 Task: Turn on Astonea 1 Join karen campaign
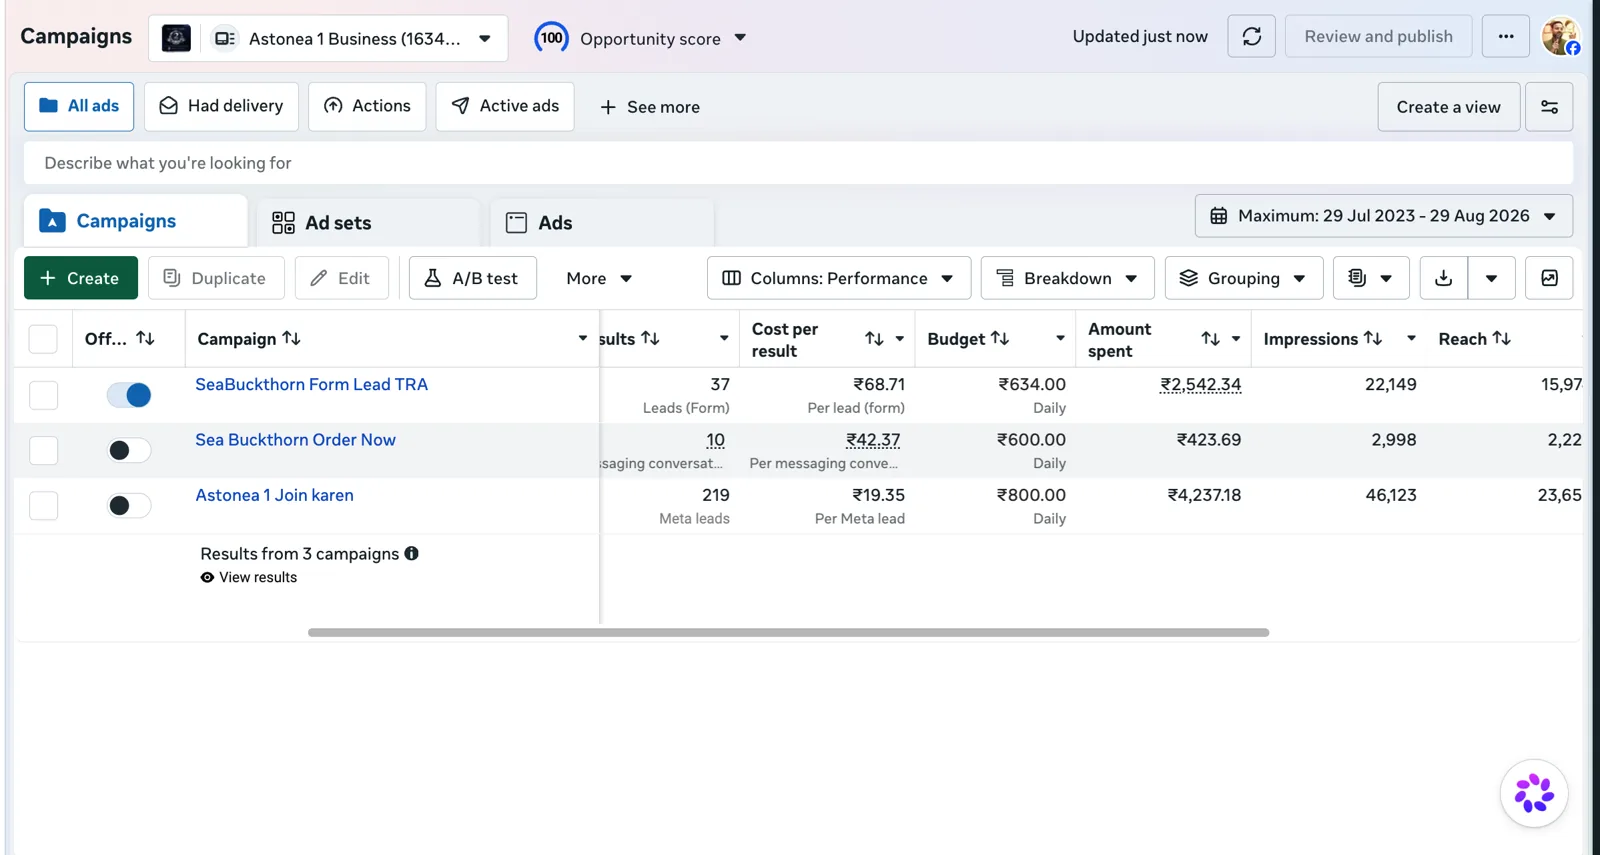[x=129, y=505]
